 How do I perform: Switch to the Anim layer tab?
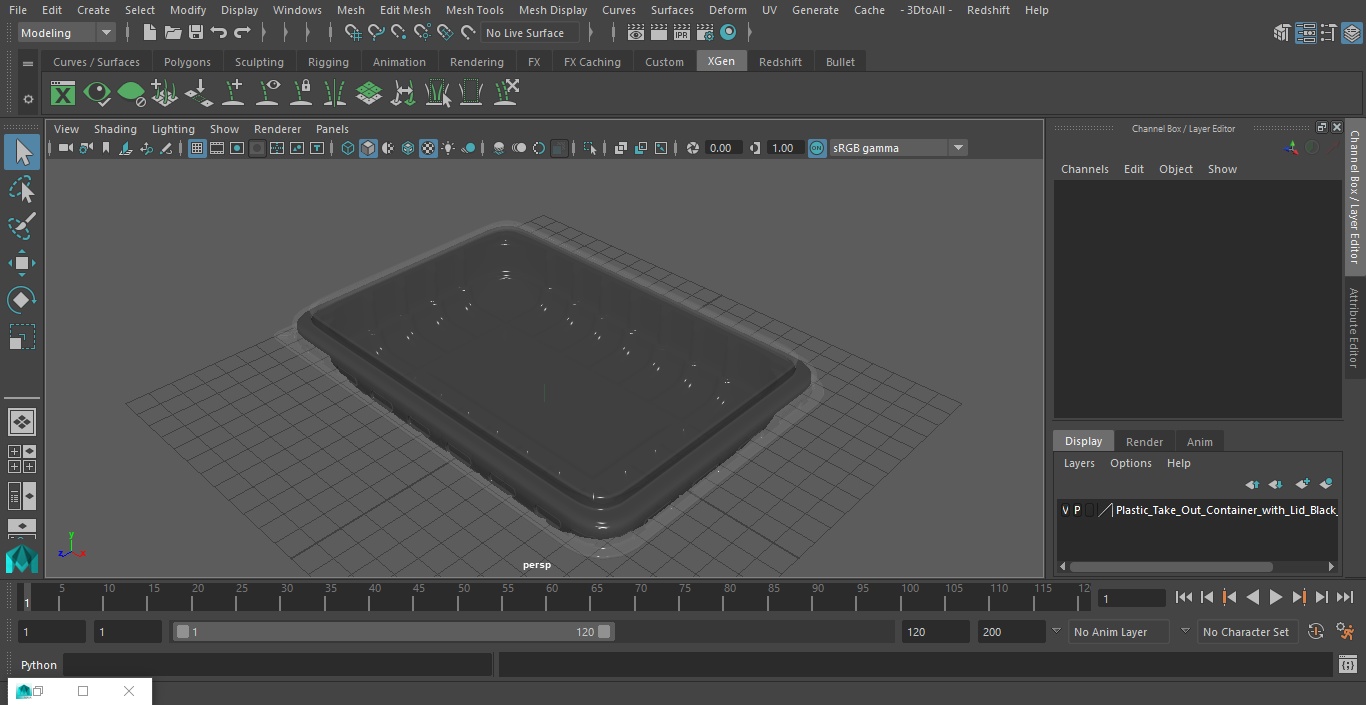click(1199, 442)
